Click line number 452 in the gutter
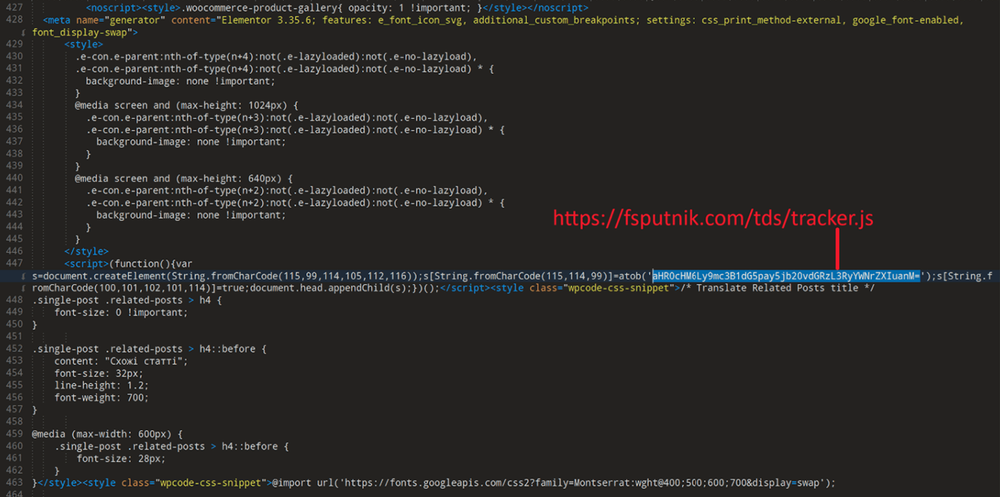The image size is (1000, 497). click(13, 349)
